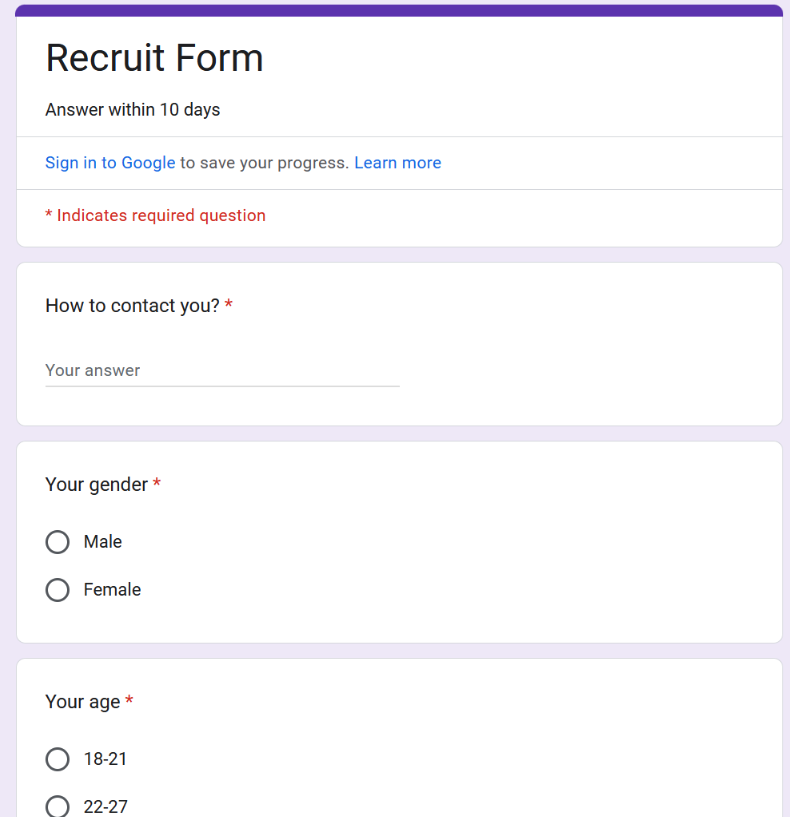The height and width of the screenshot is (817, 790).
Task: Focus the Your answer text field
Action: point(222,371)
